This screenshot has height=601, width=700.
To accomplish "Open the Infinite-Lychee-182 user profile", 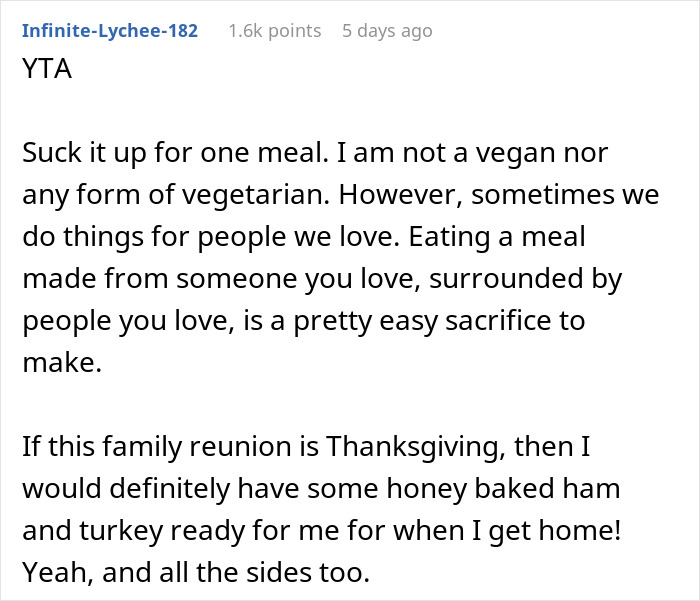I will 109,30.
